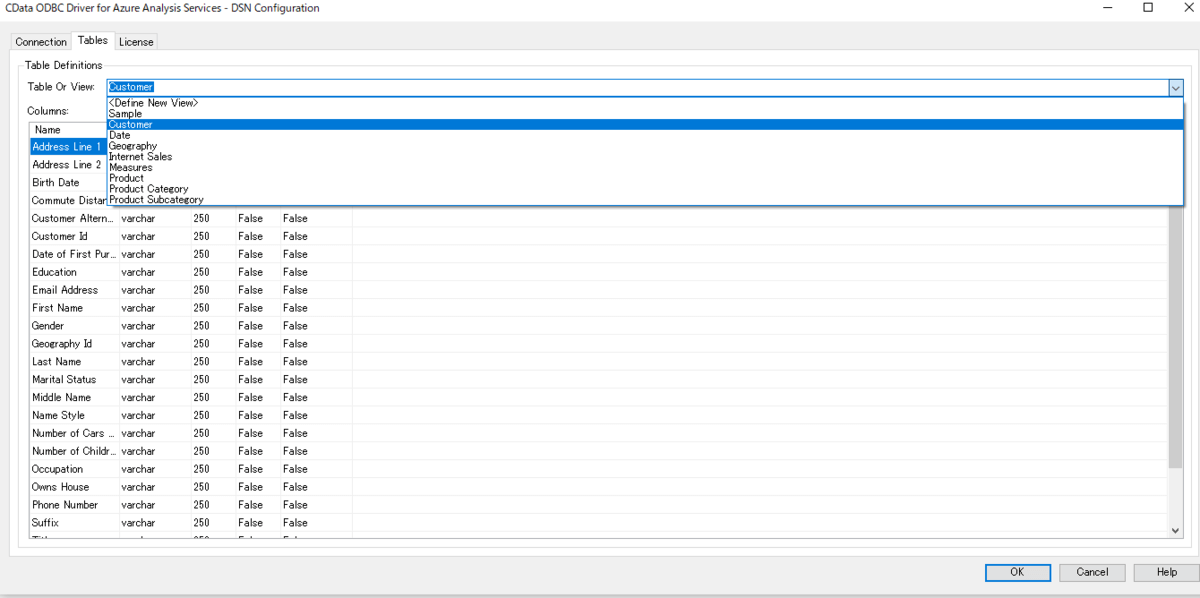1200x598 pixels.
Task: Select the Address Line 2 column row
Action: click(x=68, y=165)
